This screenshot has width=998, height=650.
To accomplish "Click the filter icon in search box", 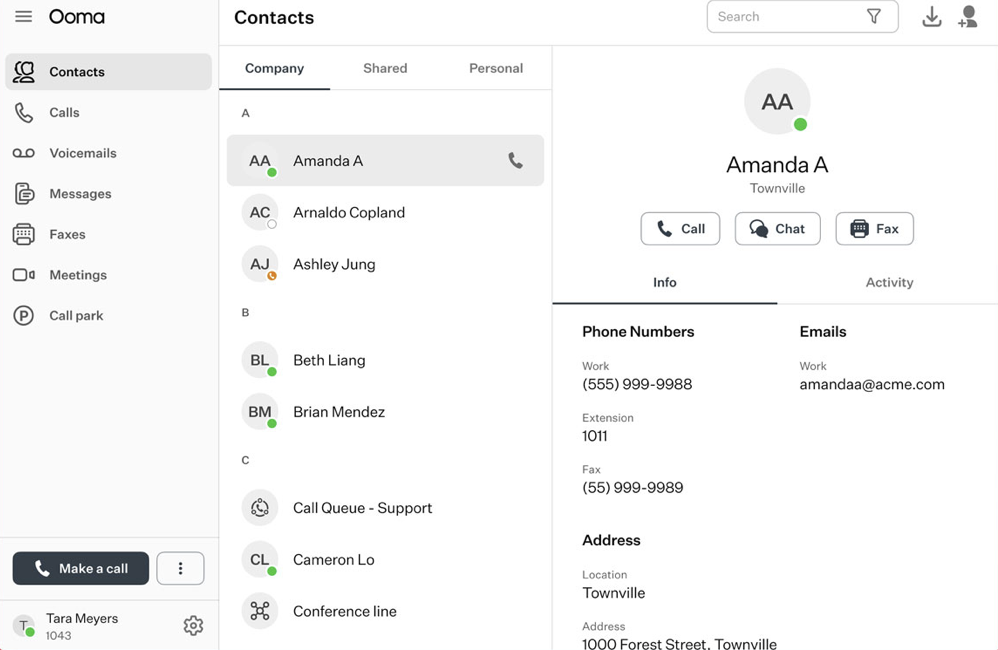I will tap(873, 17).
